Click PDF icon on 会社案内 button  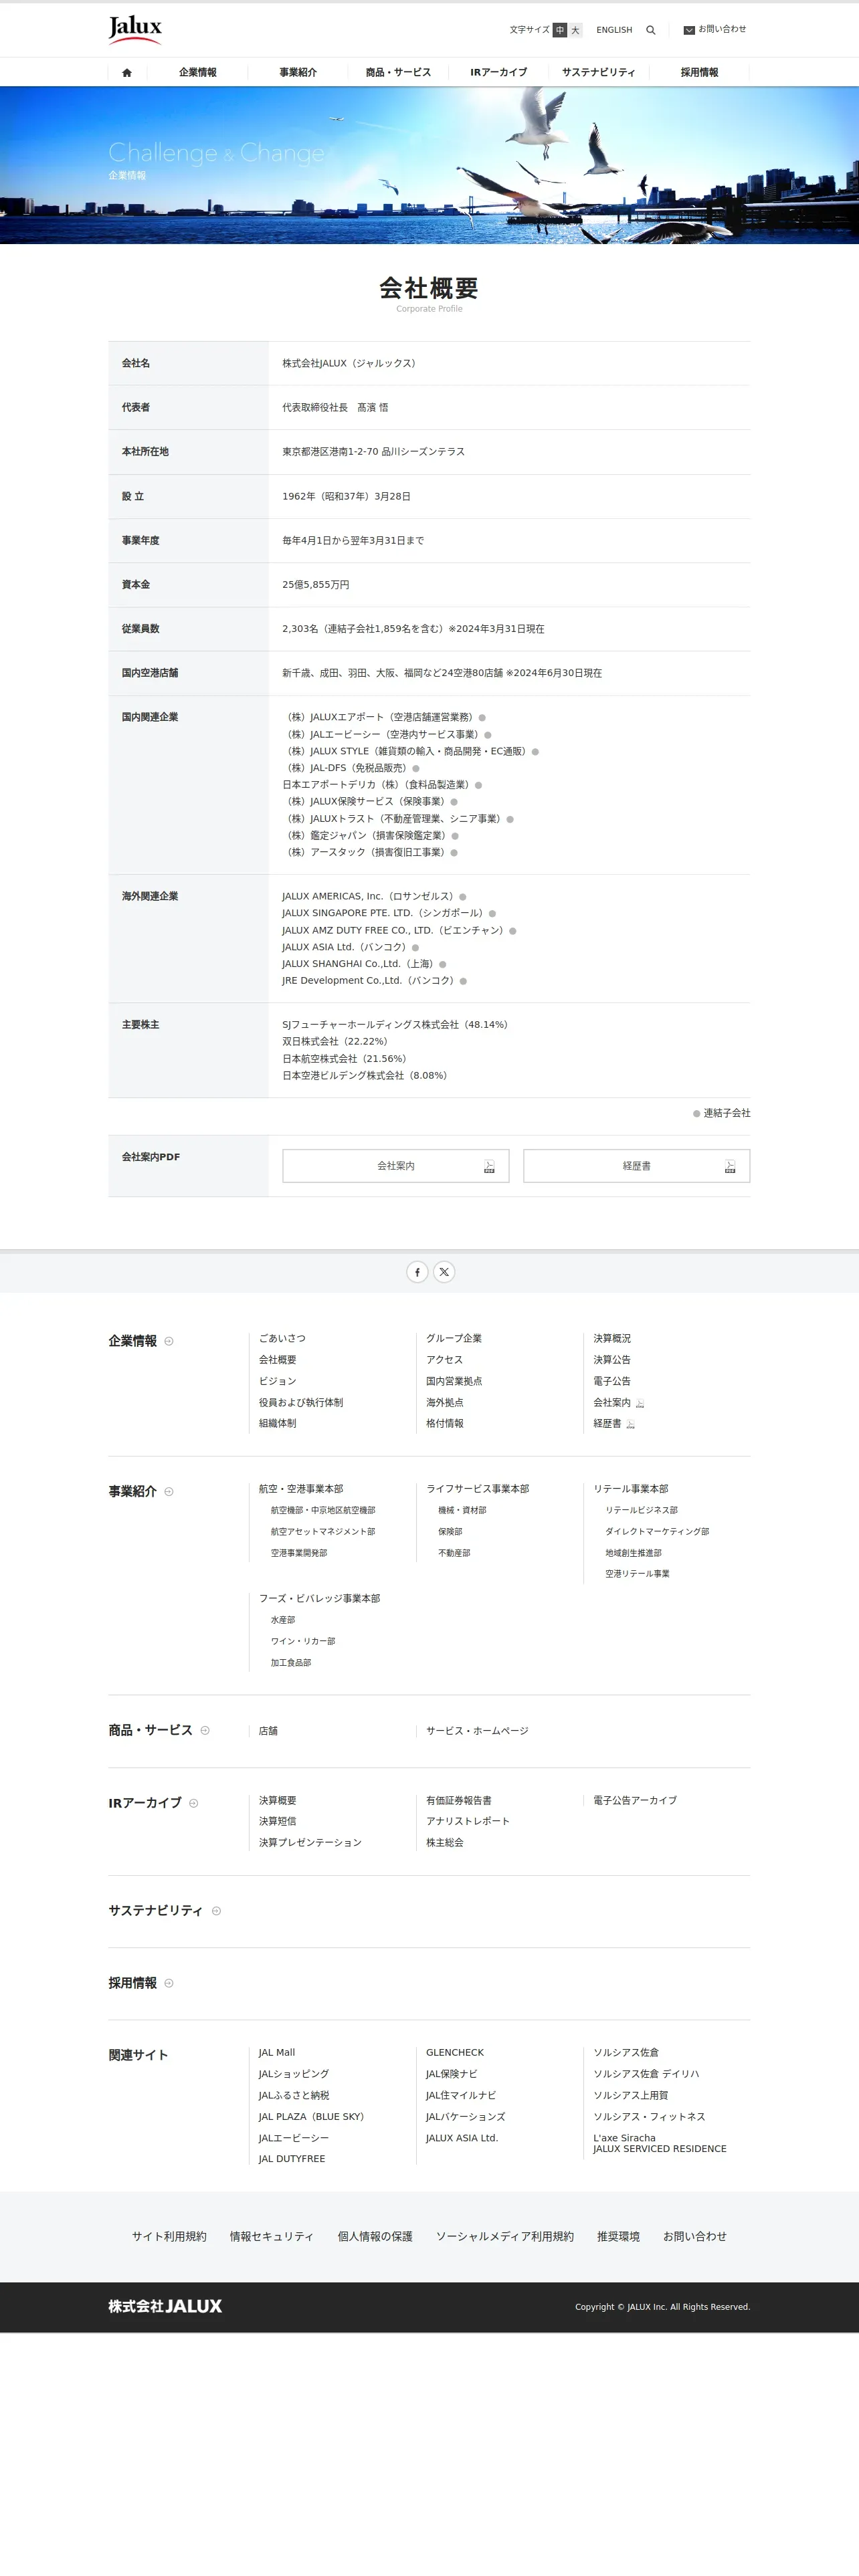(x=489, y=1166)
